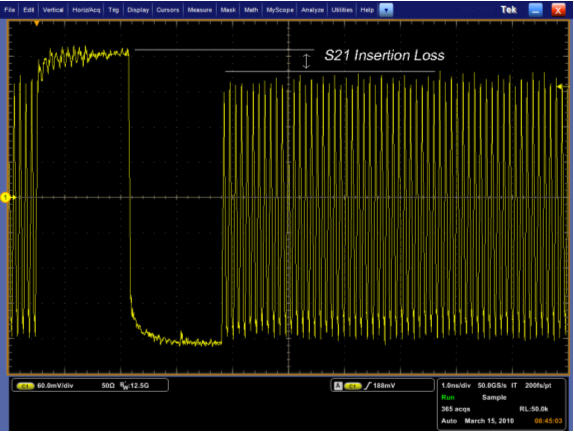Click the 1.0ns/div timebase readout

[x=456, y=386]
